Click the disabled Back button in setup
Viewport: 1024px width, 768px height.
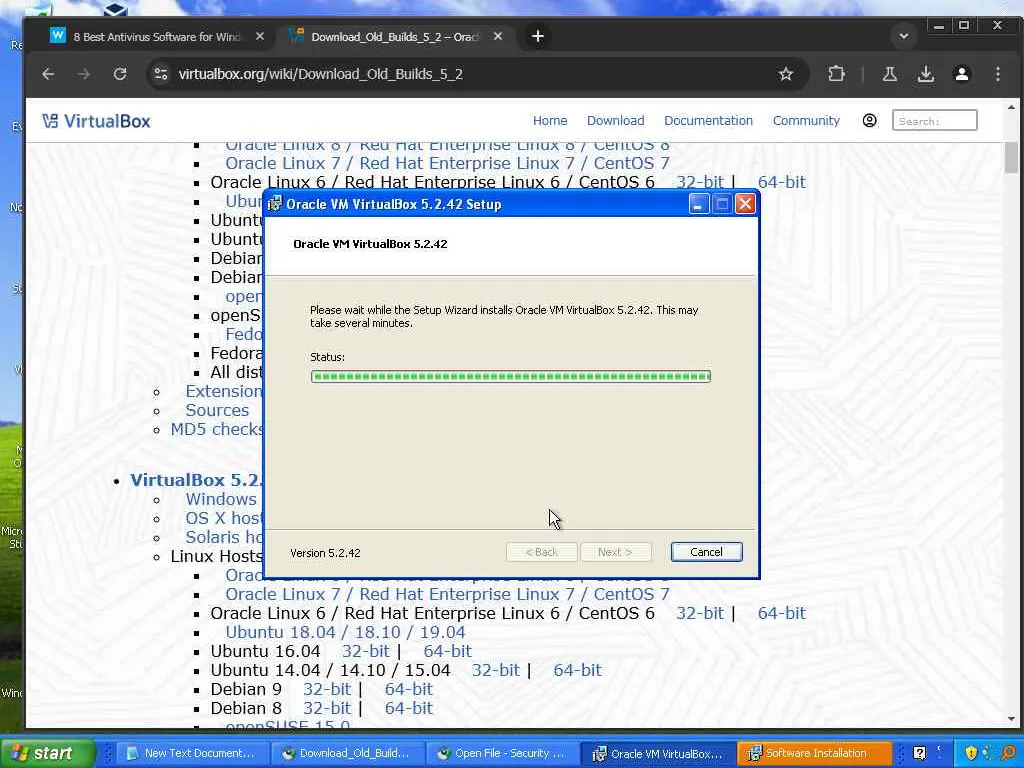[541, 552]
